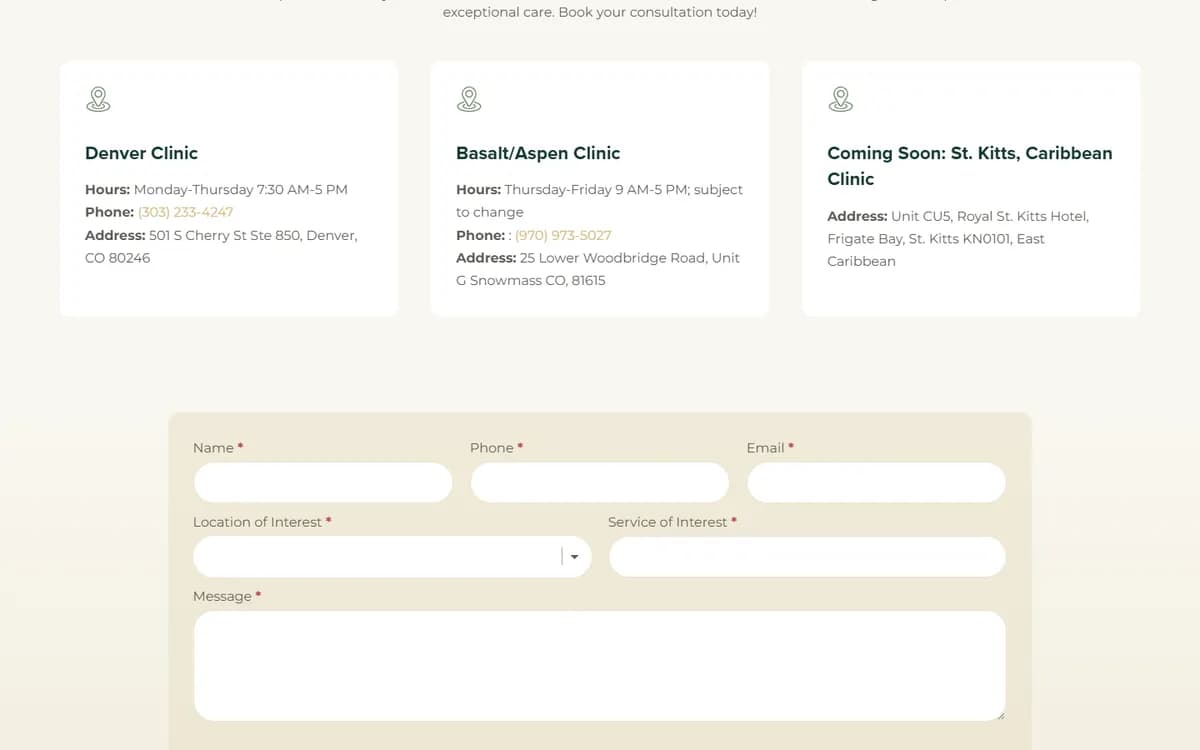Click the Basalt/Aspen Clinic map pin icon

469,99
